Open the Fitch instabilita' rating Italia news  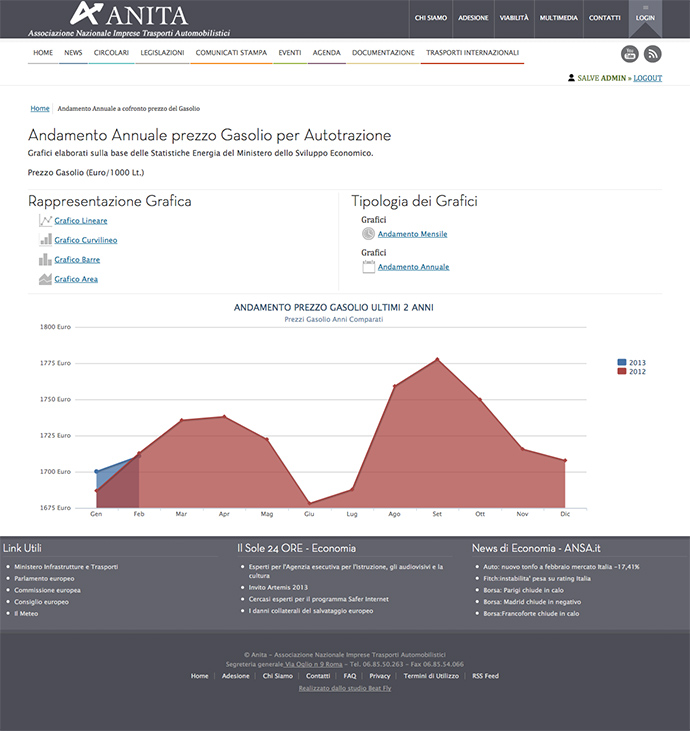coord(537,579)
